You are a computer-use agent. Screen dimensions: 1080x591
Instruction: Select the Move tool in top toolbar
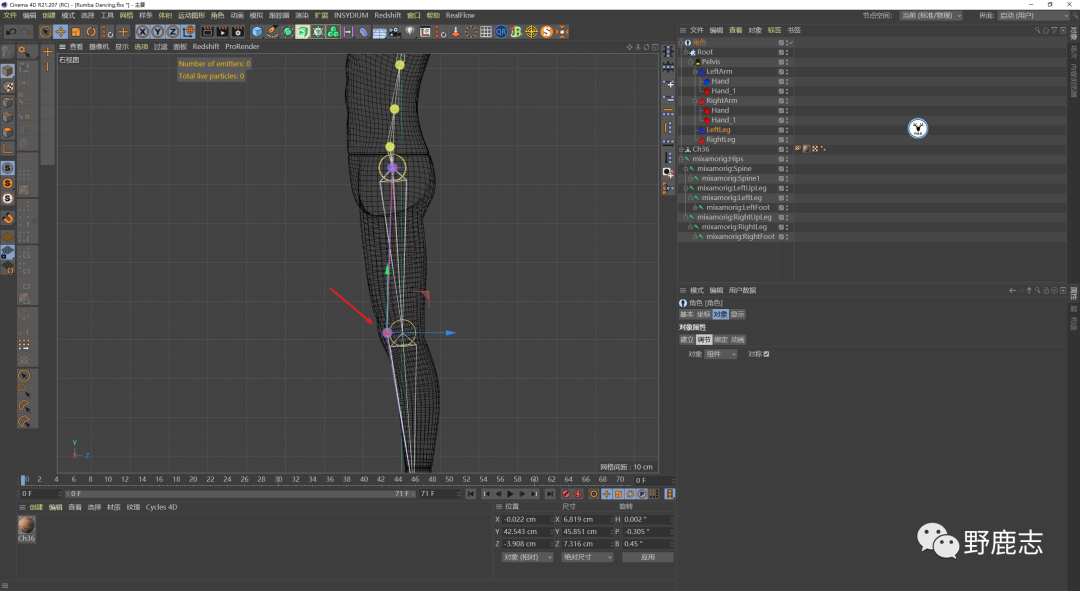tap(60, 32)
